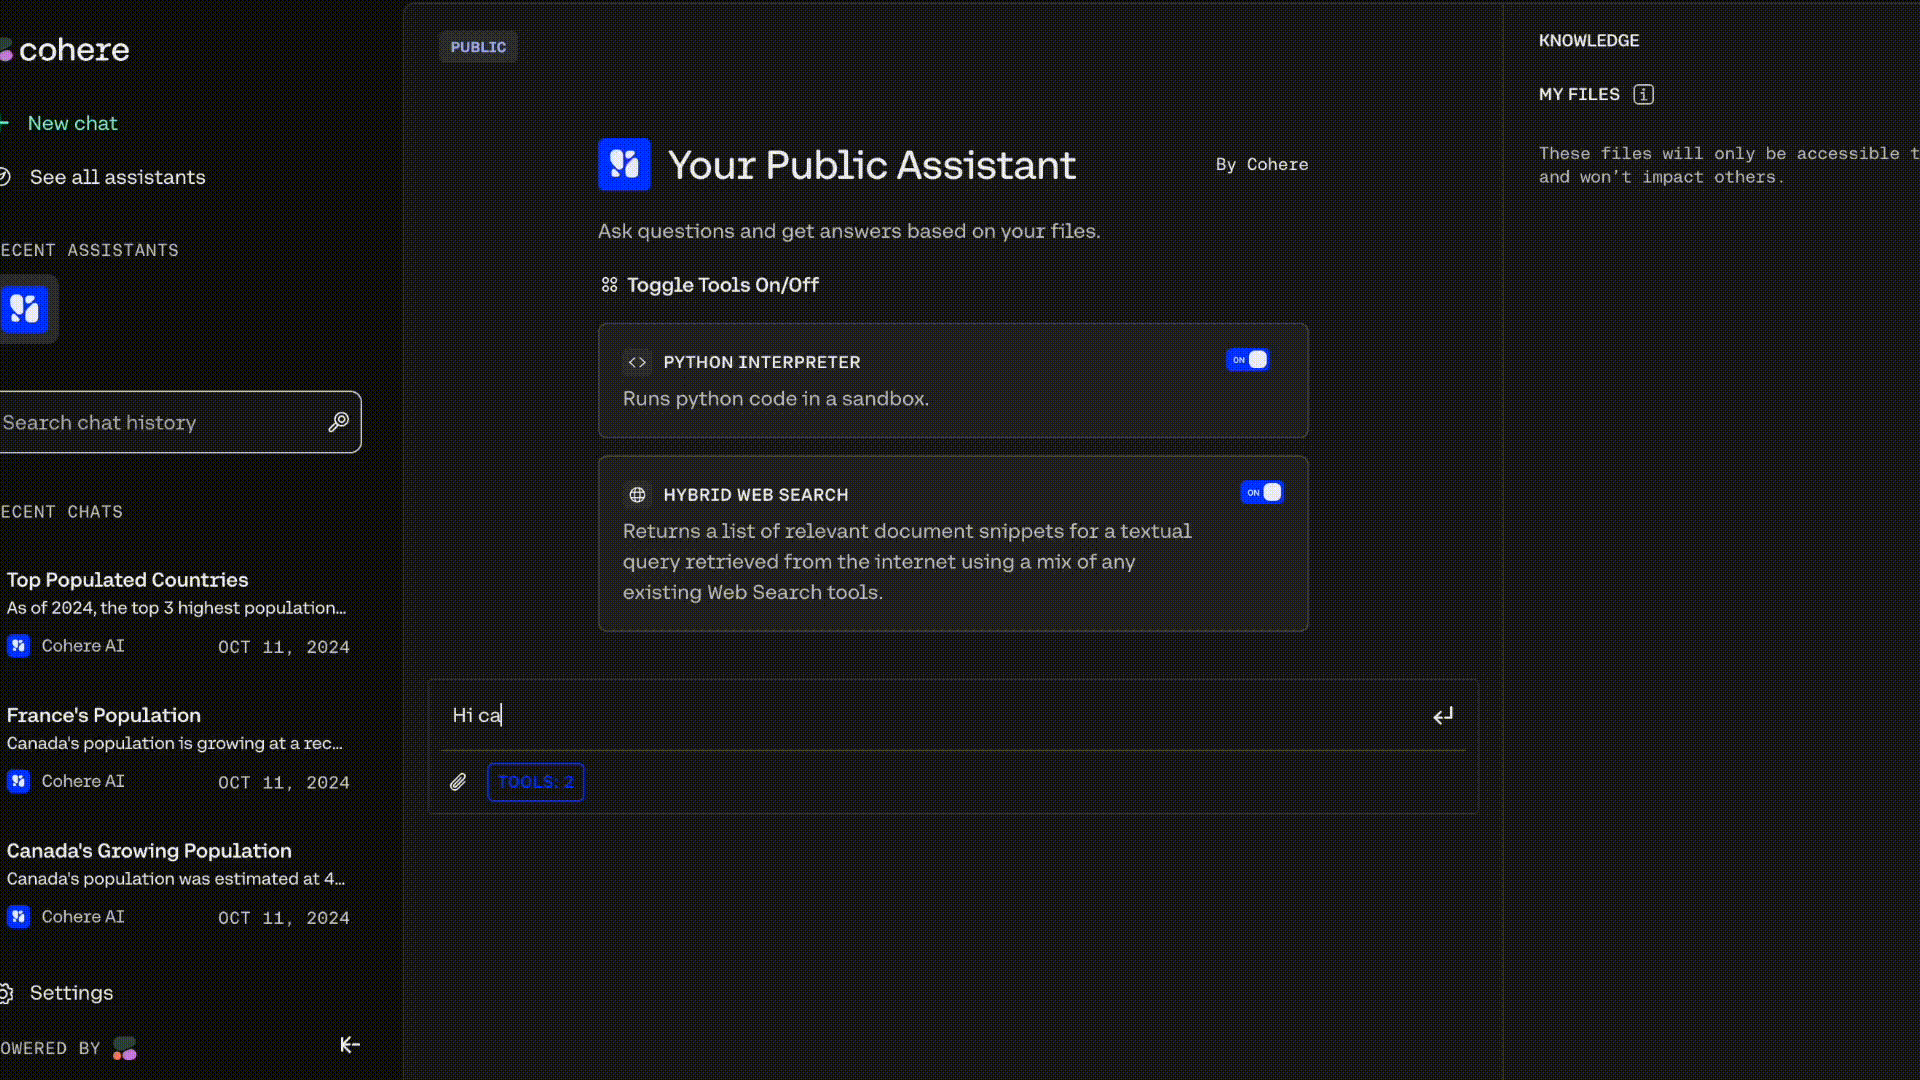The width and height of the screenshot is (1920, 1080).
Task: Open Settings in the sidebar
Action: [x=71, y=993]
